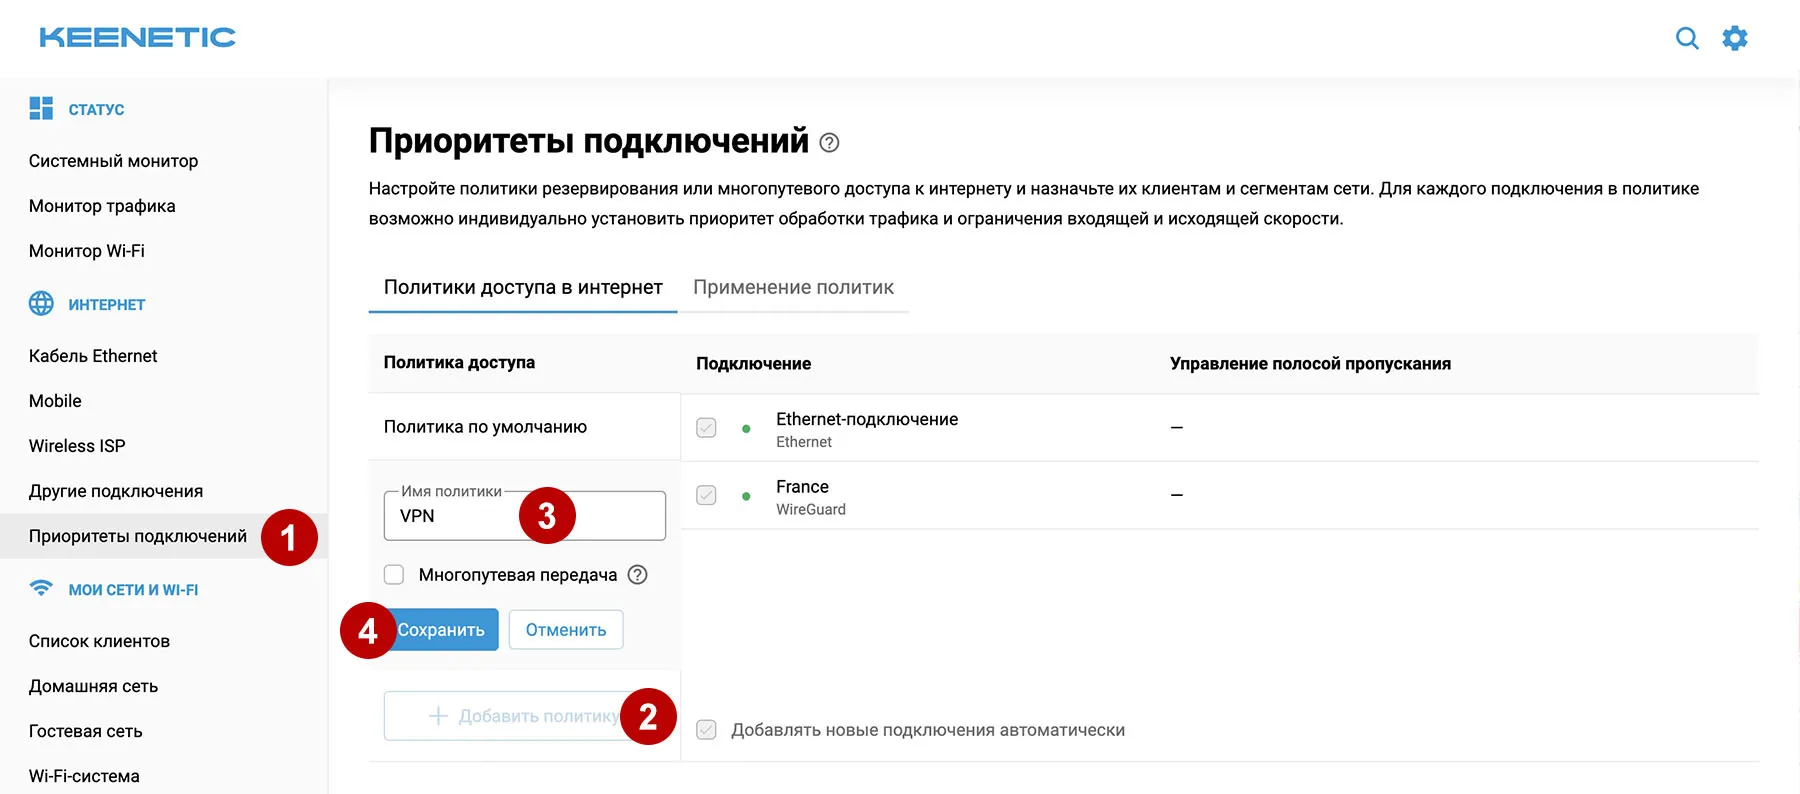
Task: Open help icon for Многопутевая передача
Action: [x=637, y=575]
